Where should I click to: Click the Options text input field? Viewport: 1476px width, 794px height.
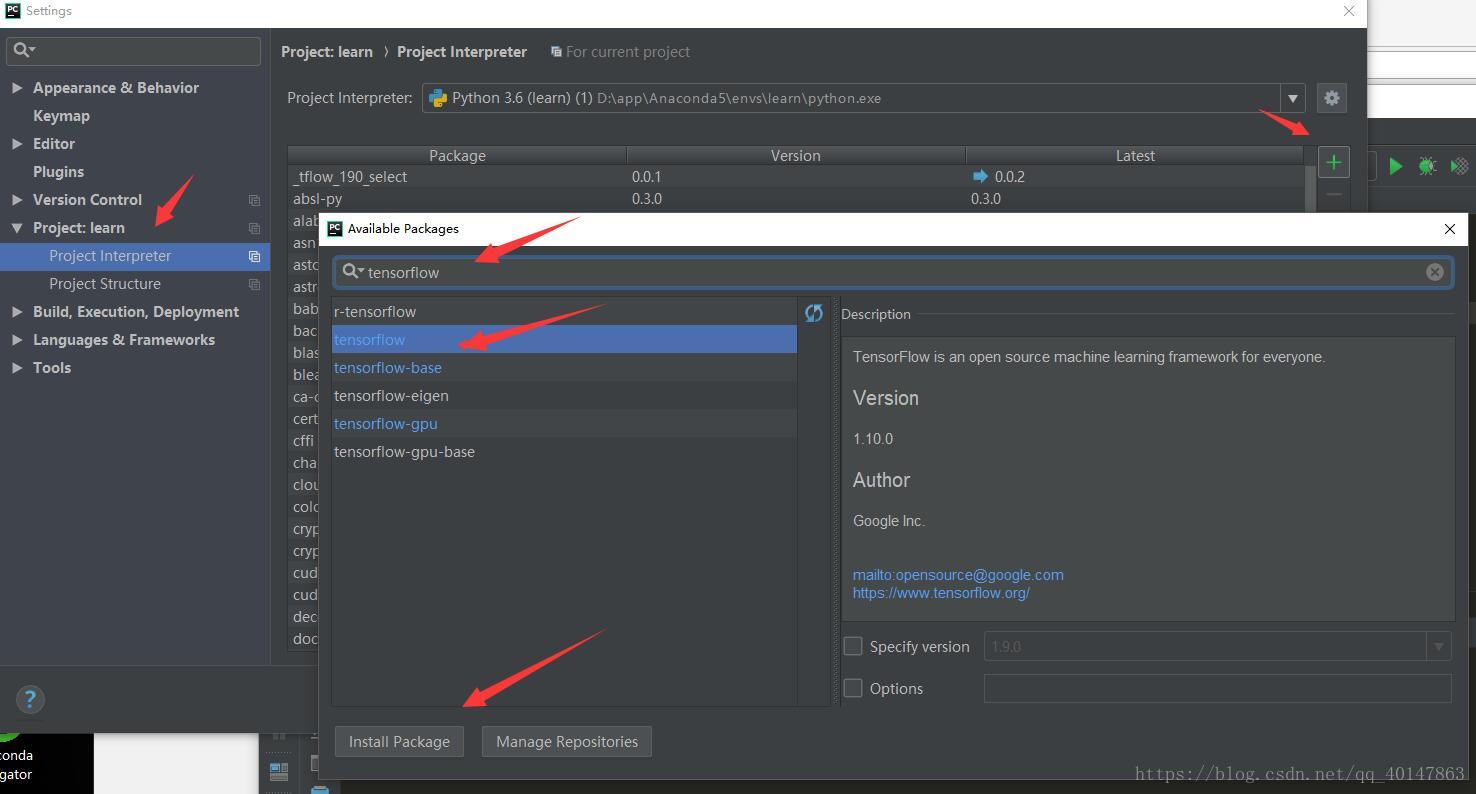pyautogui.click(x=1217, y=688)
